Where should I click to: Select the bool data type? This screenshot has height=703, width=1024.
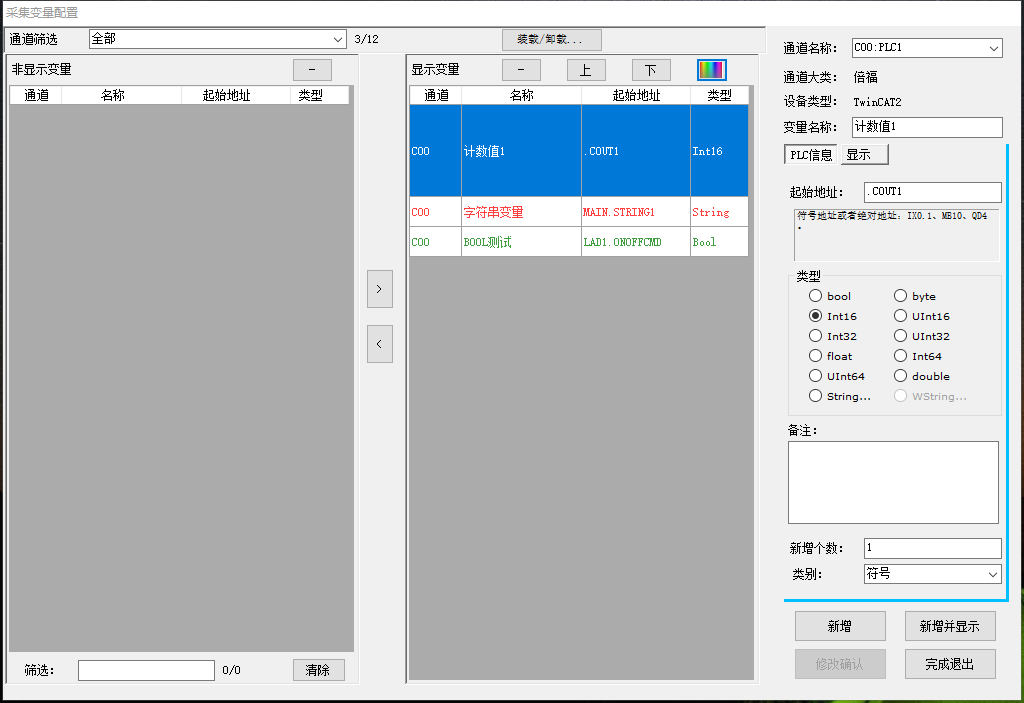click(x=815, y=296)
